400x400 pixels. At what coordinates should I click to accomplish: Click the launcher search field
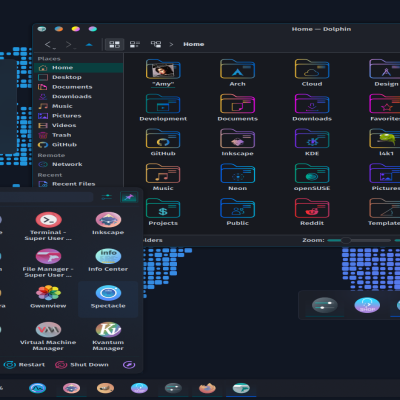pyautogui.click(x=46, y=197)
